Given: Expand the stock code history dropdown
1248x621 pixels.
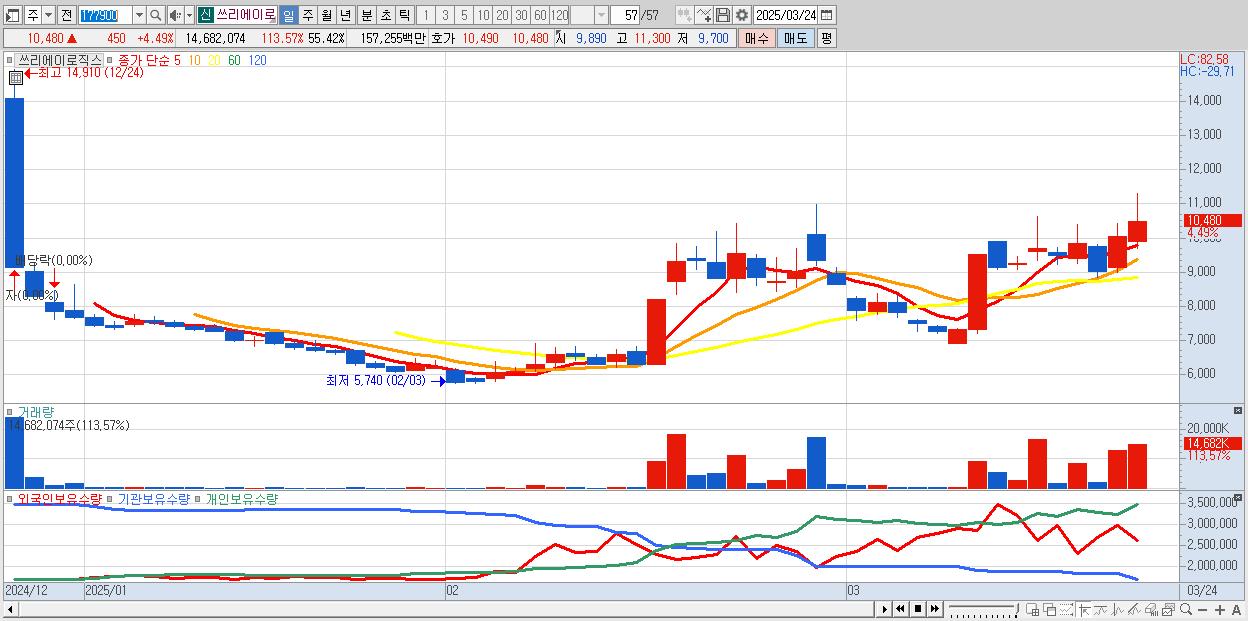Looking at the screenshot, I should click(x=140, y=15).
